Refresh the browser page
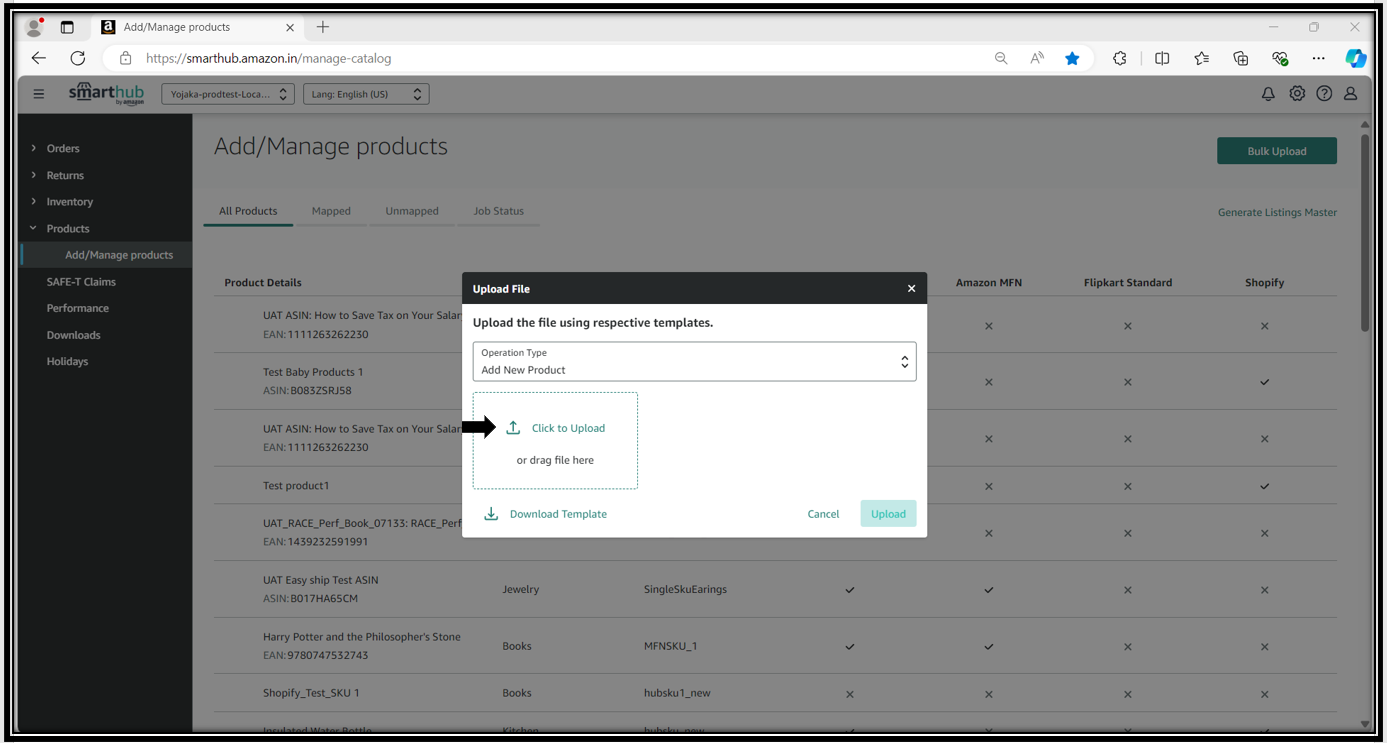 [x=78, y=58]
